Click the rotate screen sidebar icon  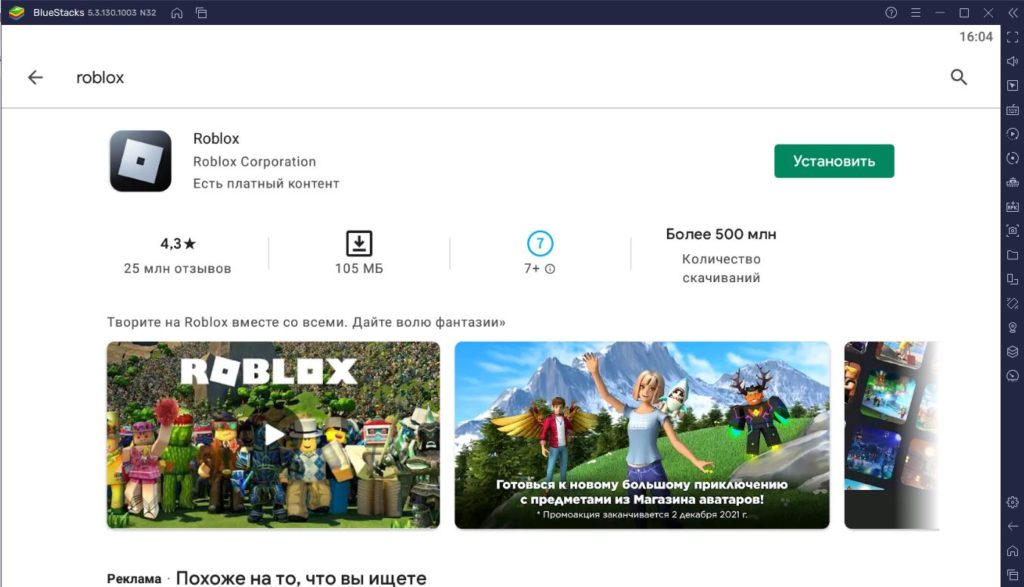(x=1012, y=279)
